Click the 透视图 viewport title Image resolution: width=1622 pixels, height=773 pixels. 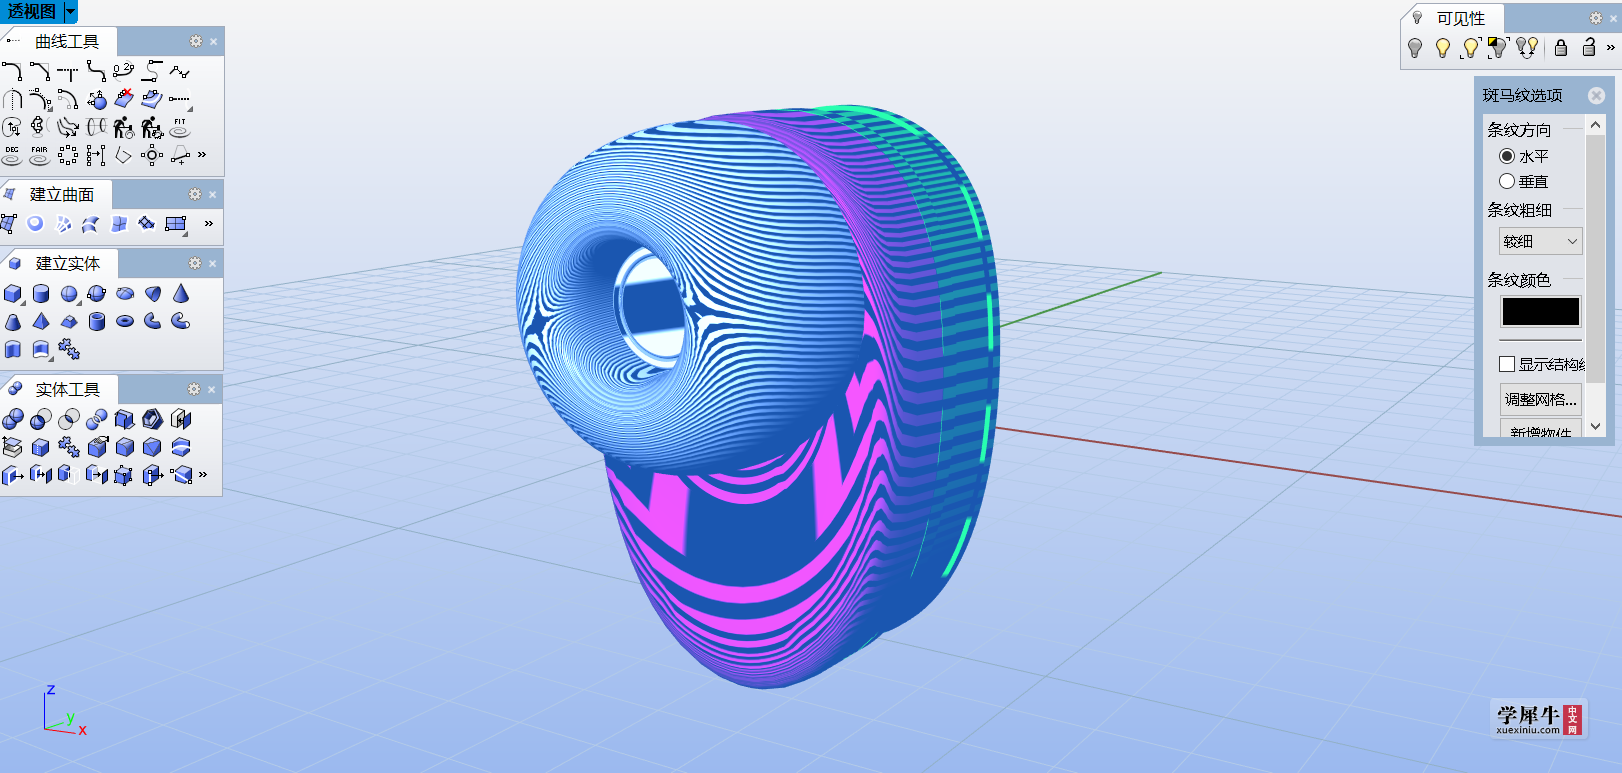[x=32, y=11]
